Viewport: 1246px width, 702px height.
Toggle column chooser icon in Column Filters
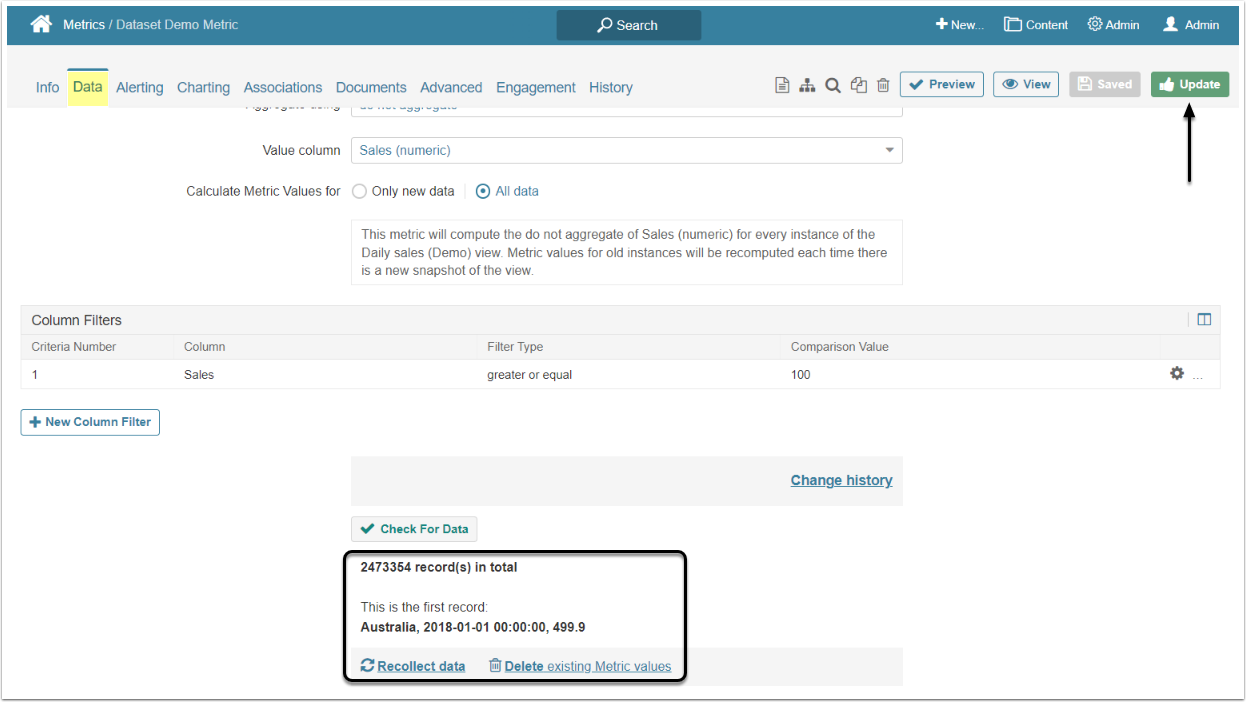point(1204,320)
